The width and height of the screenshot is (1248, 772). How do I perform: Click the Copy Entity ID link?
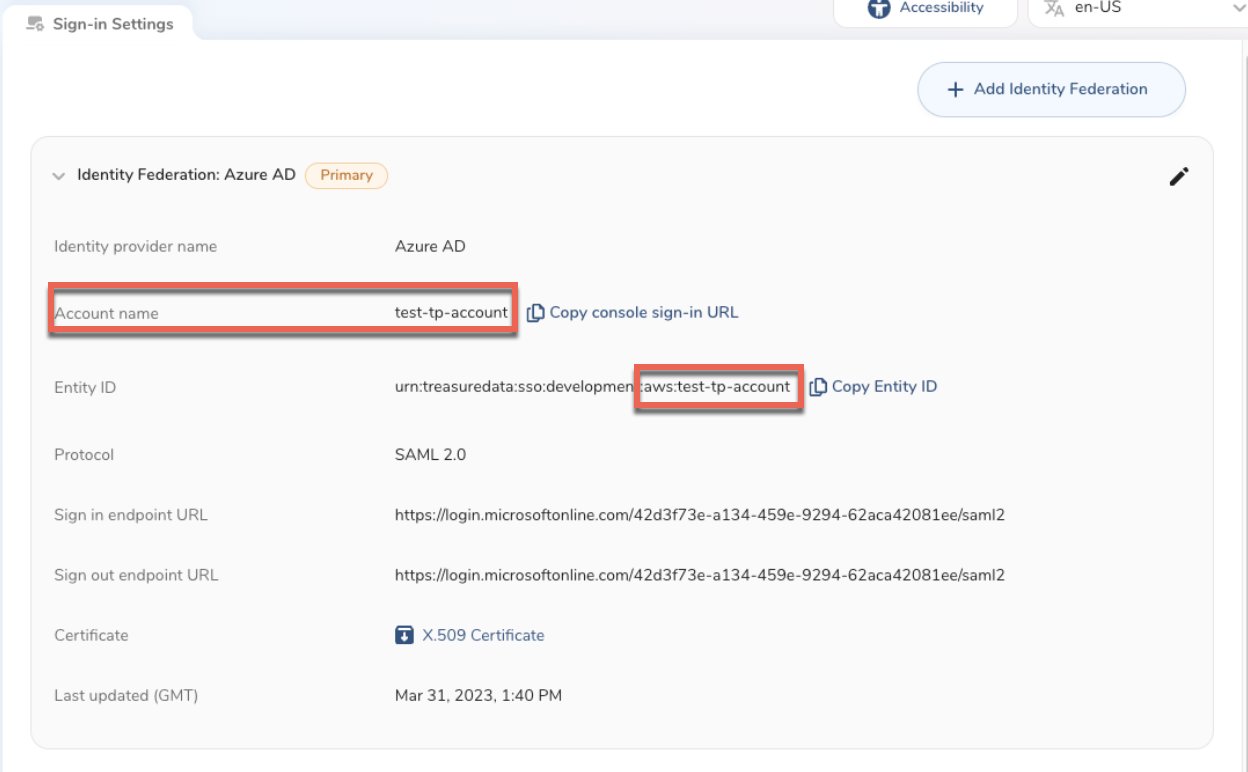pyautogui.click(x=884, y=386)
